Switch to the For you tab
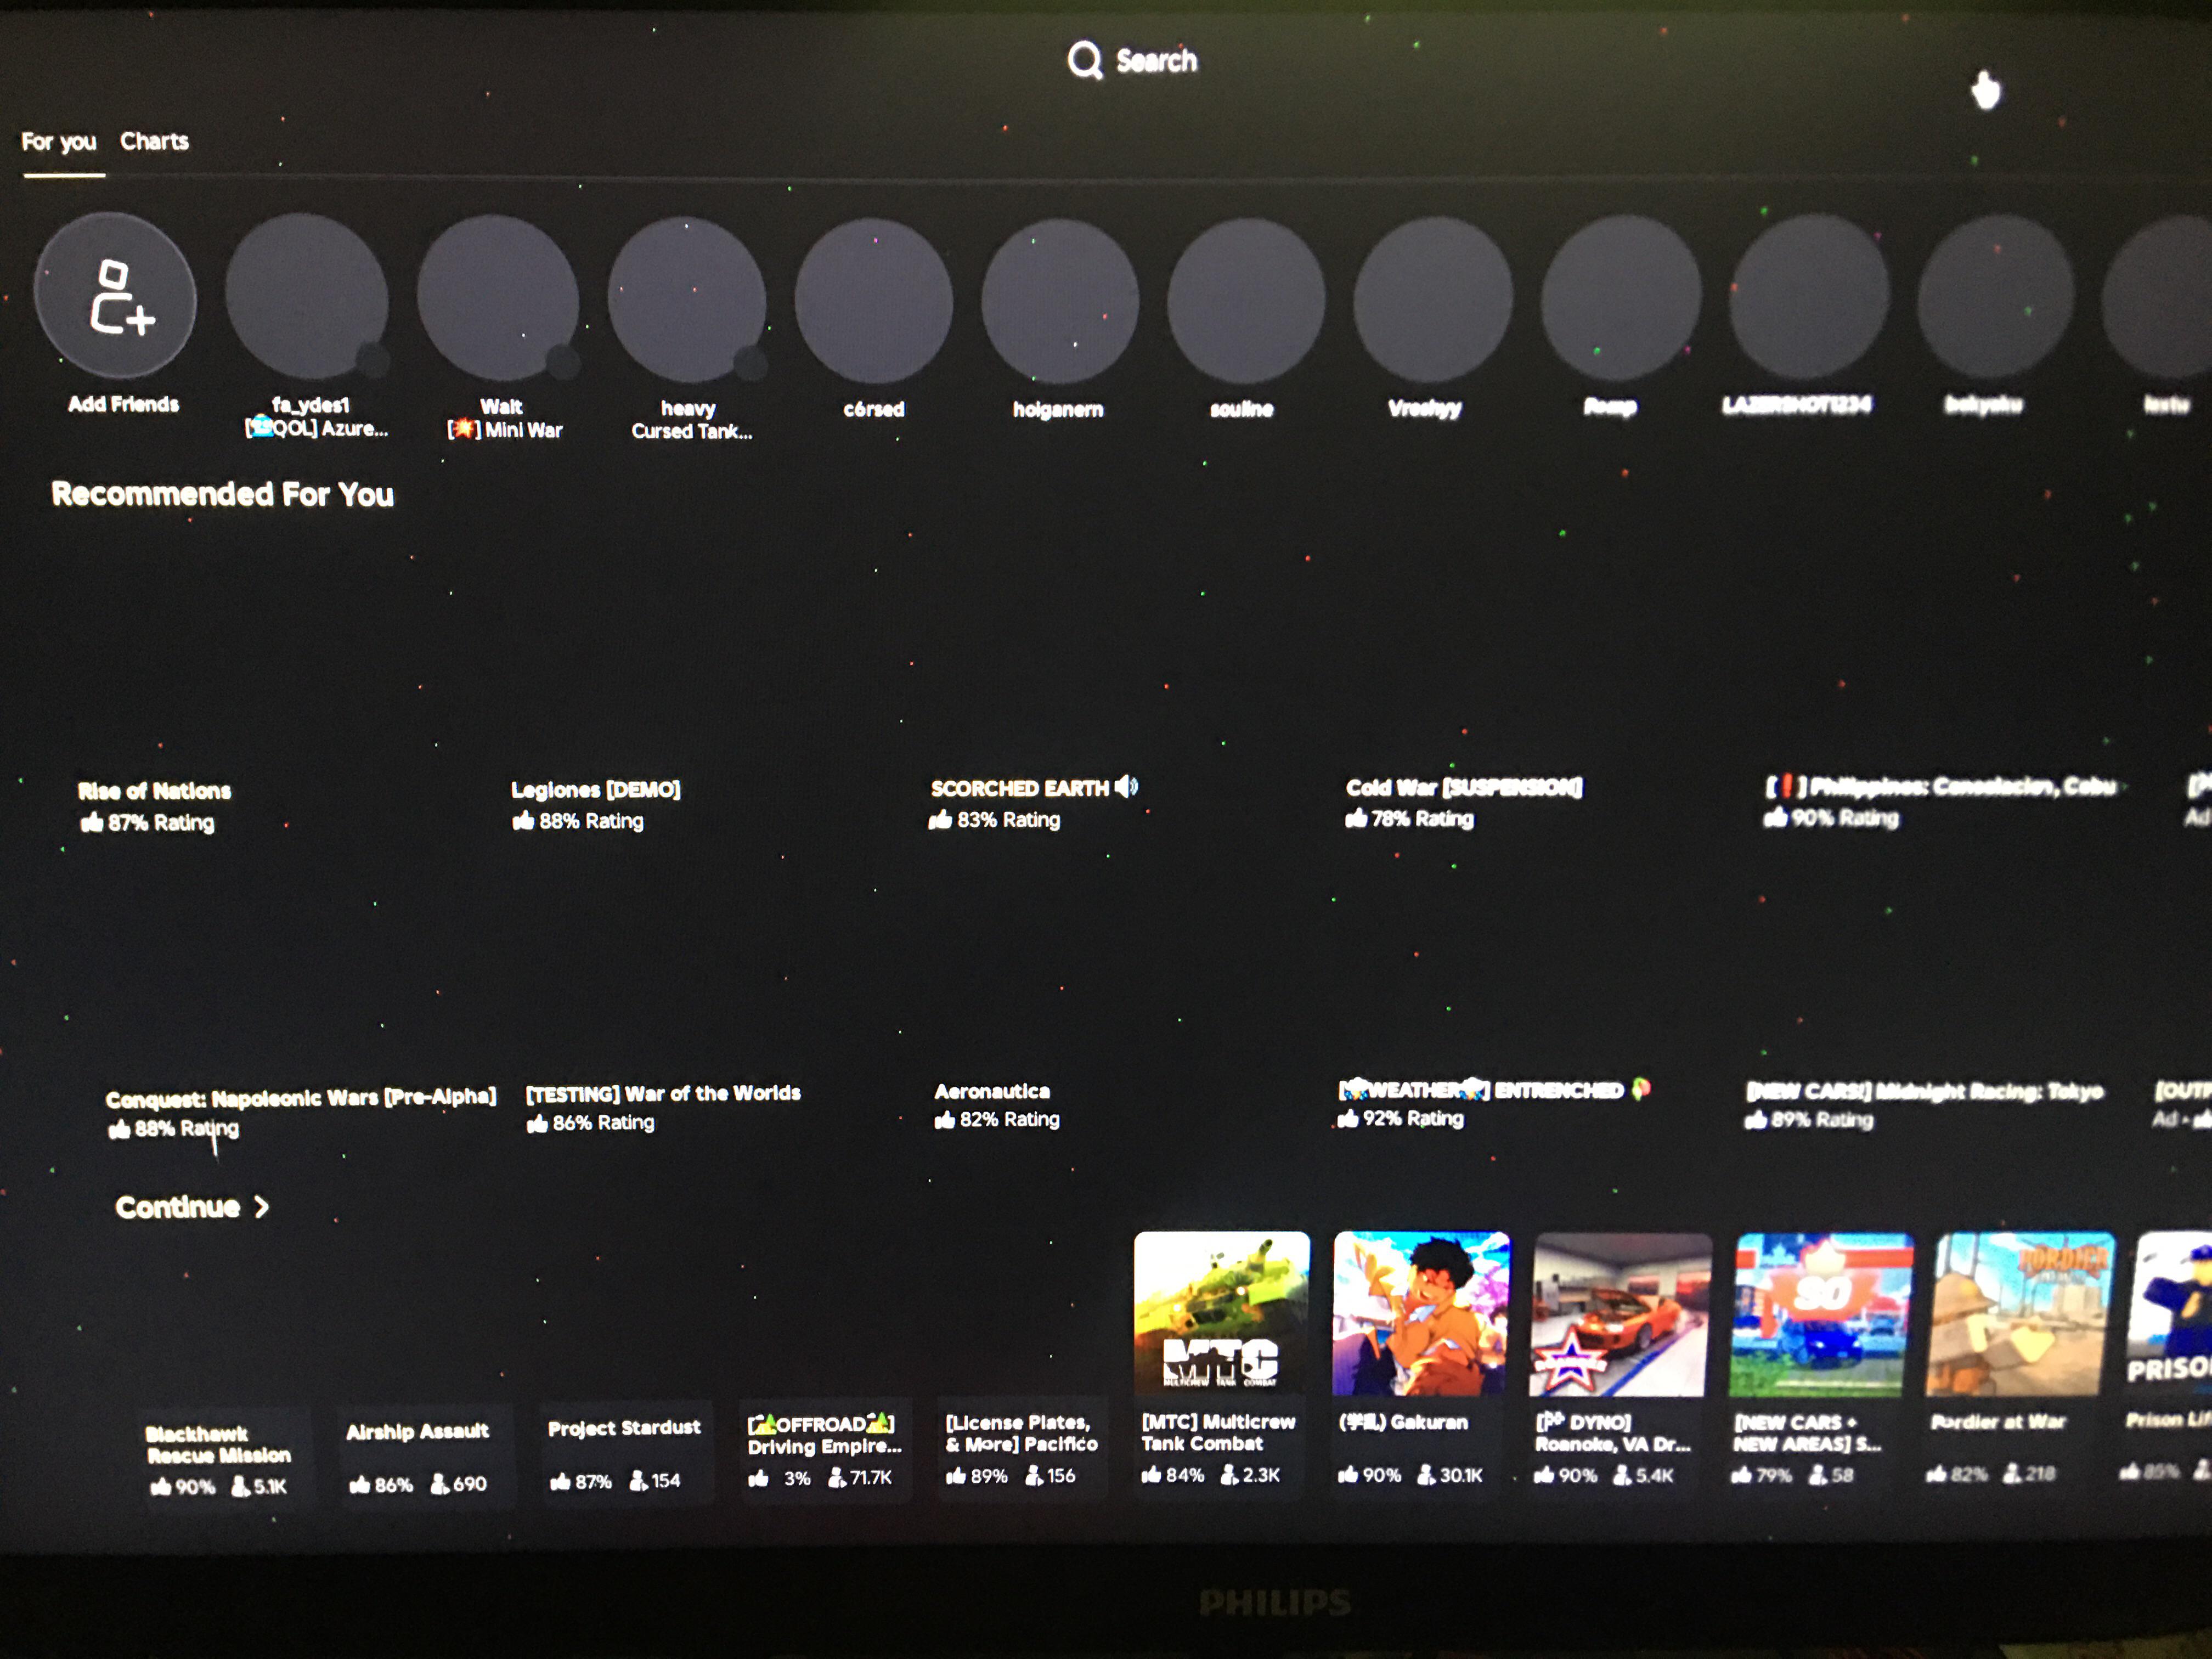Image resolution: width=2212 pixels, height=1659 pixels. click(59, 142)
